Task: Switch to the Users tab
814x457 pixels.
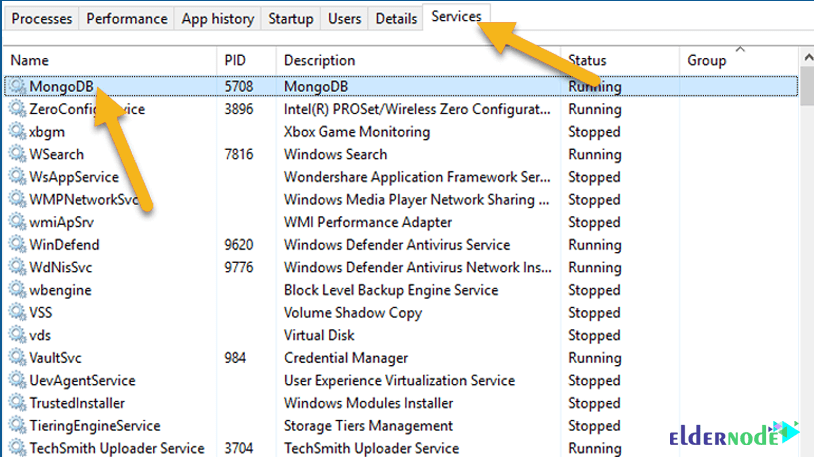Action: (344, 19)
